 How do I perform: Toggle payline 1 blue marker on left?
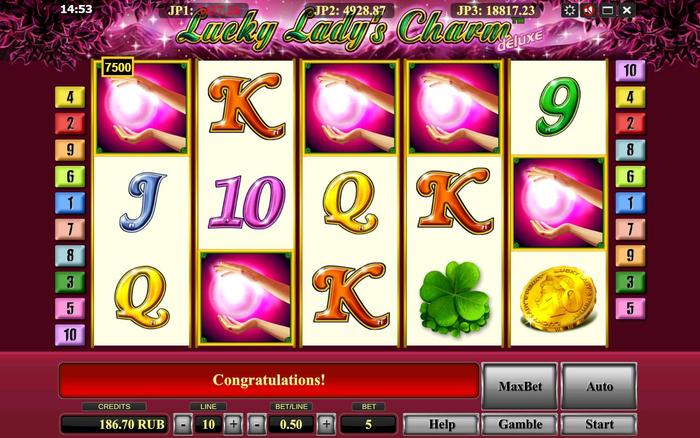coord(70,203)
